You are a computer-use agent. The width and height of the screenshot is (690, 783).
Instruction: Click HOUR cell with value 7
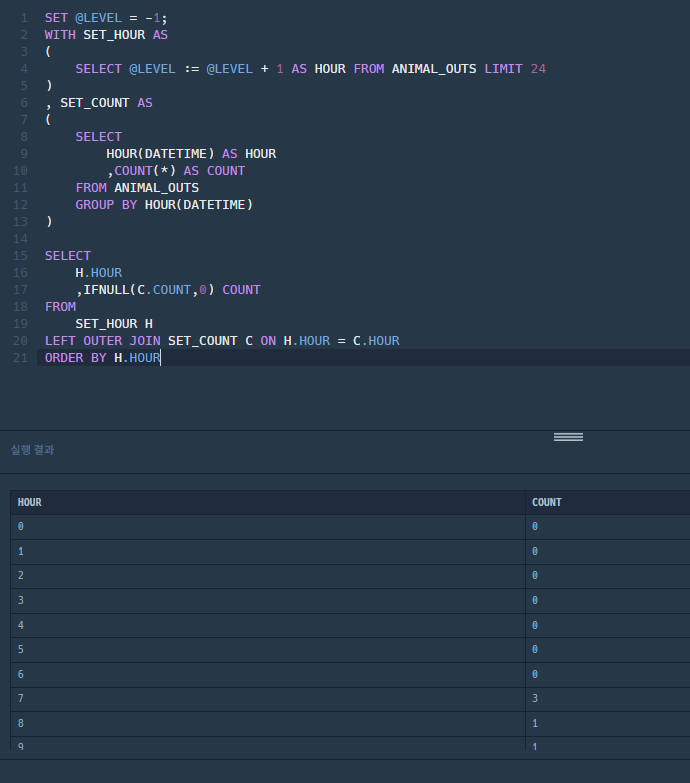[x=268, y=699]
